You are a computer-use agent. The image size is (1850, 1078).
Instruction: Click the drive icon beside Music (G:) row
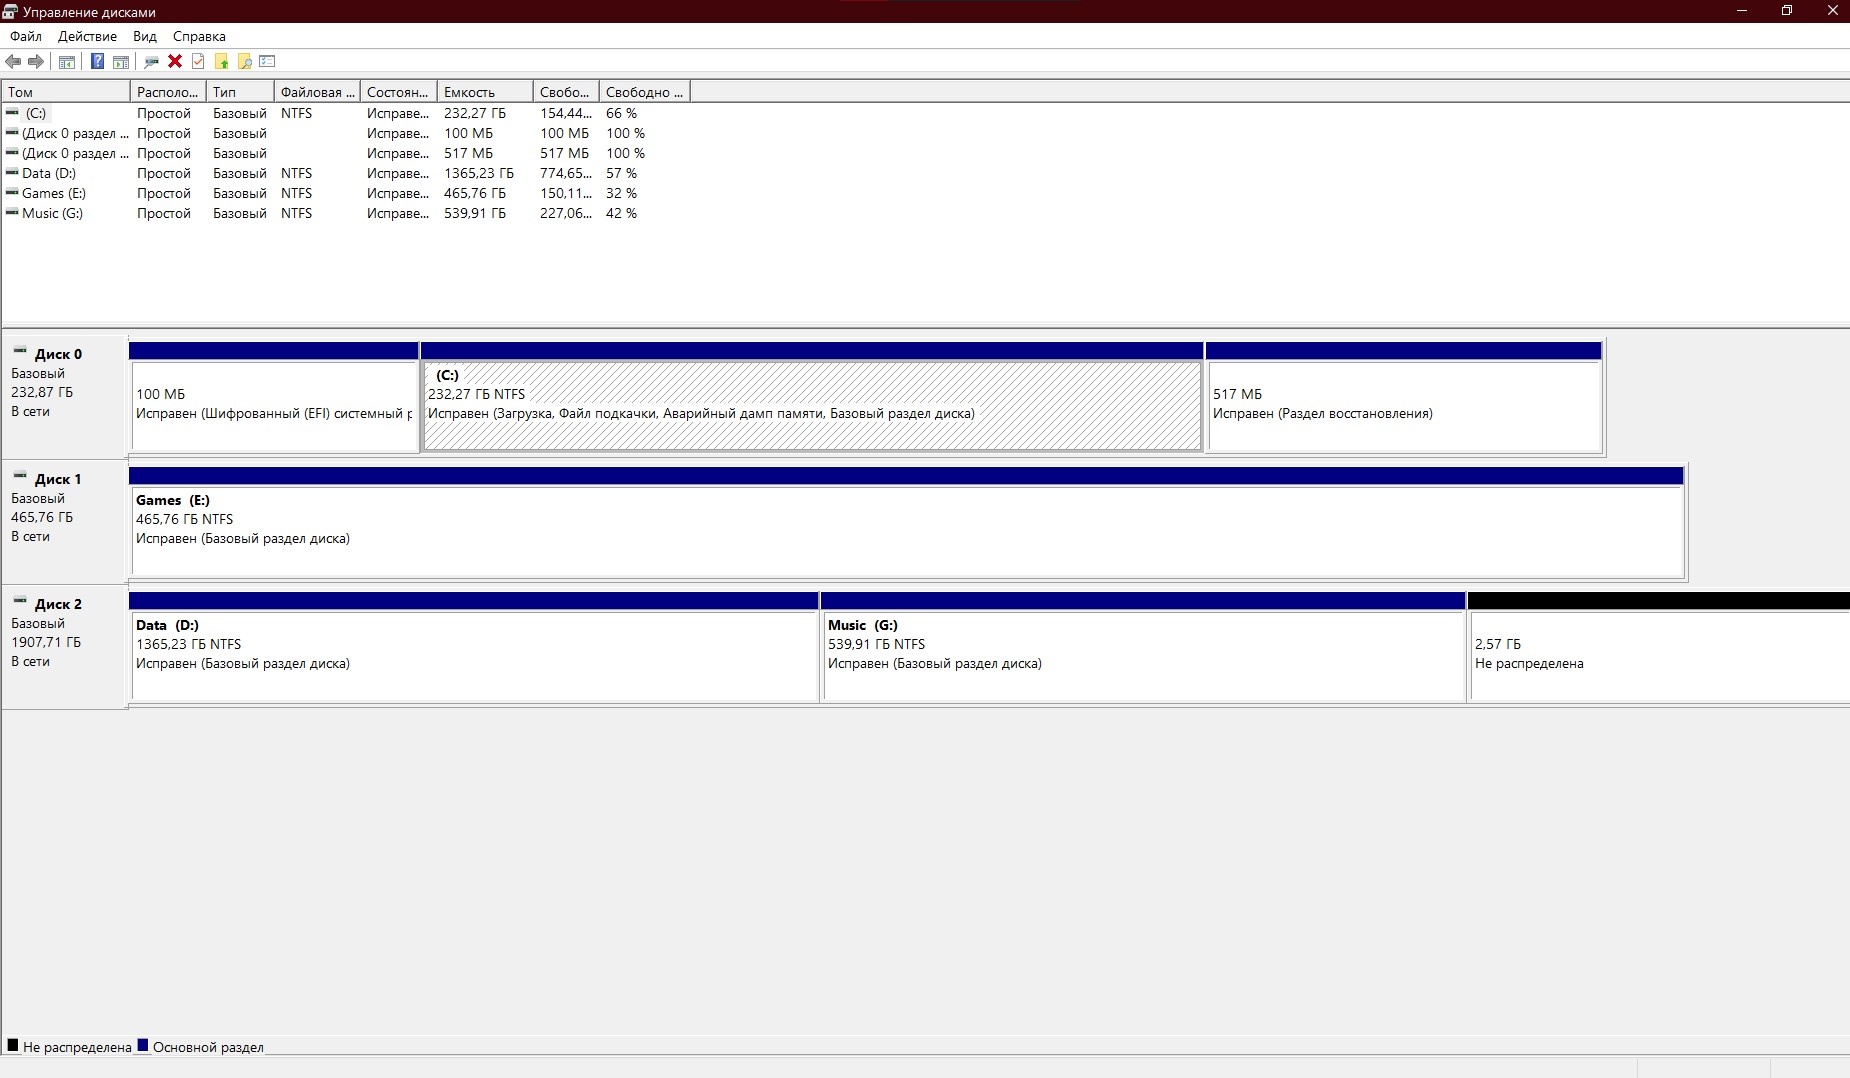click(x=12, y=213)
